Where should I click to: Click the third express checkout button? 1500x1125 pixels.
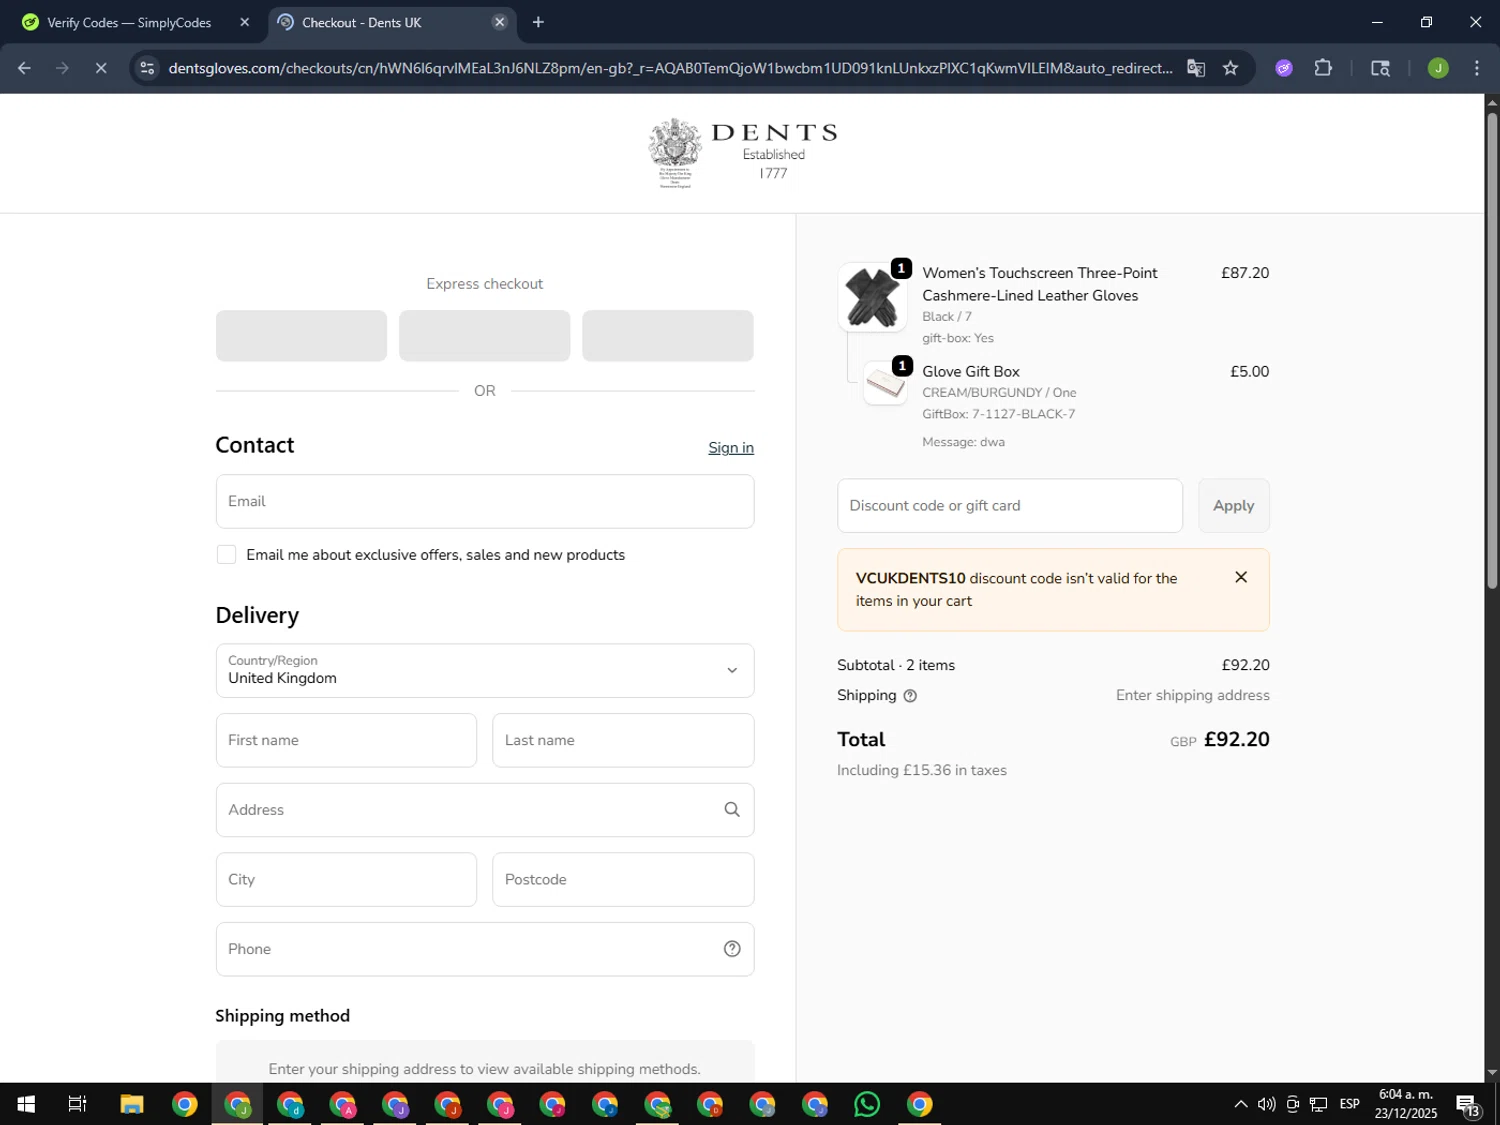click(668, 336)
